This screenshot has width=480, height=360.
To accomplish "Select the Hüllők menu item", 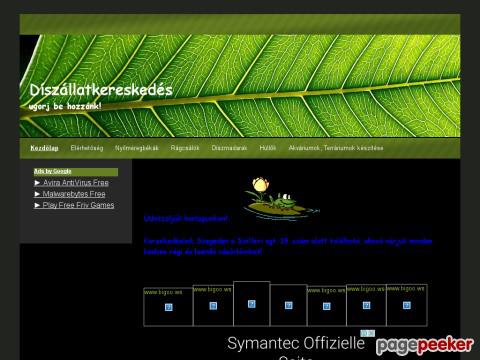I will (268, 148).
